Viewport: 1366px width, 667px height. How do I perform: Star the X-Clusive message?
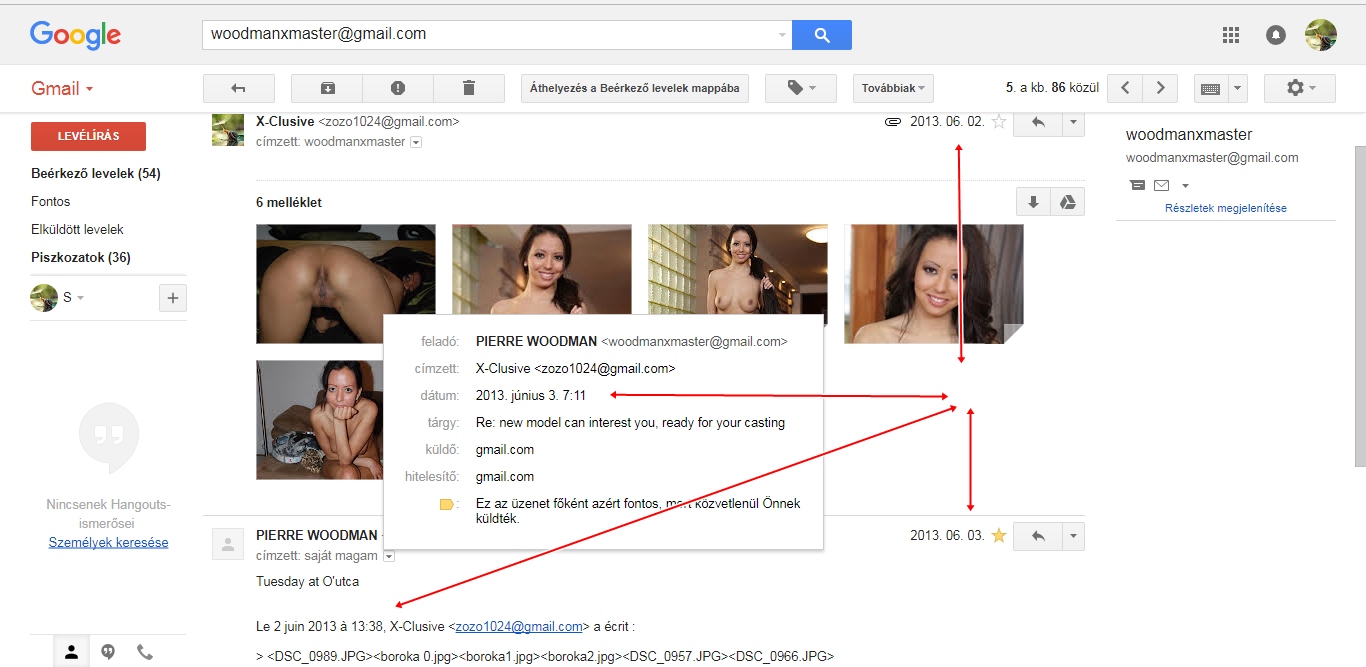point(998,121)
